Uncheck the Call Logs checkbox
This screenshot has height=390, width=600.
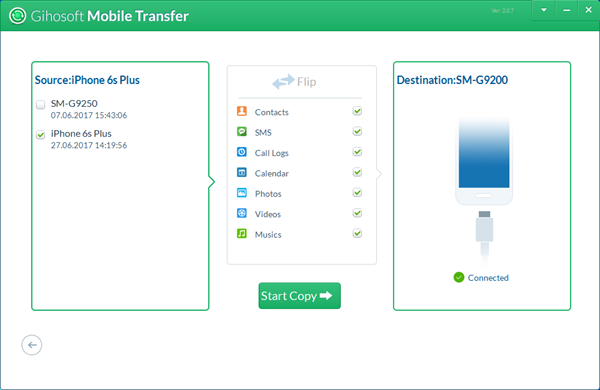click(357, 152)
